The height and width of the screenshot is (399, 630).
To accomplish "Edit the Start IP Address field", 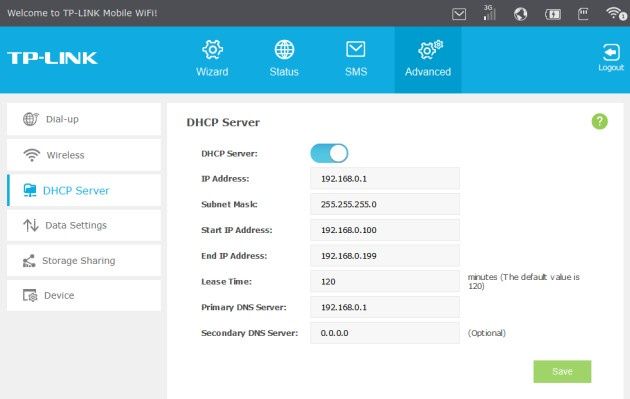I will (385, 230).
